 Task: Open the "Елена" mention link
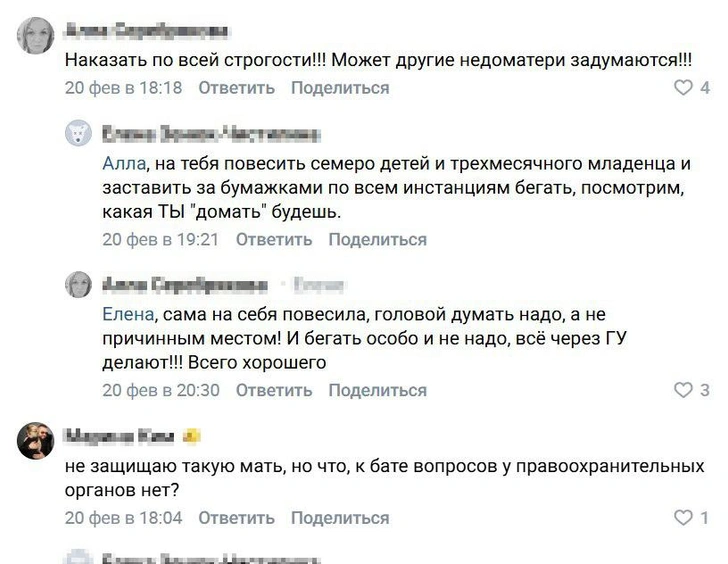click(x=128, y=315)
